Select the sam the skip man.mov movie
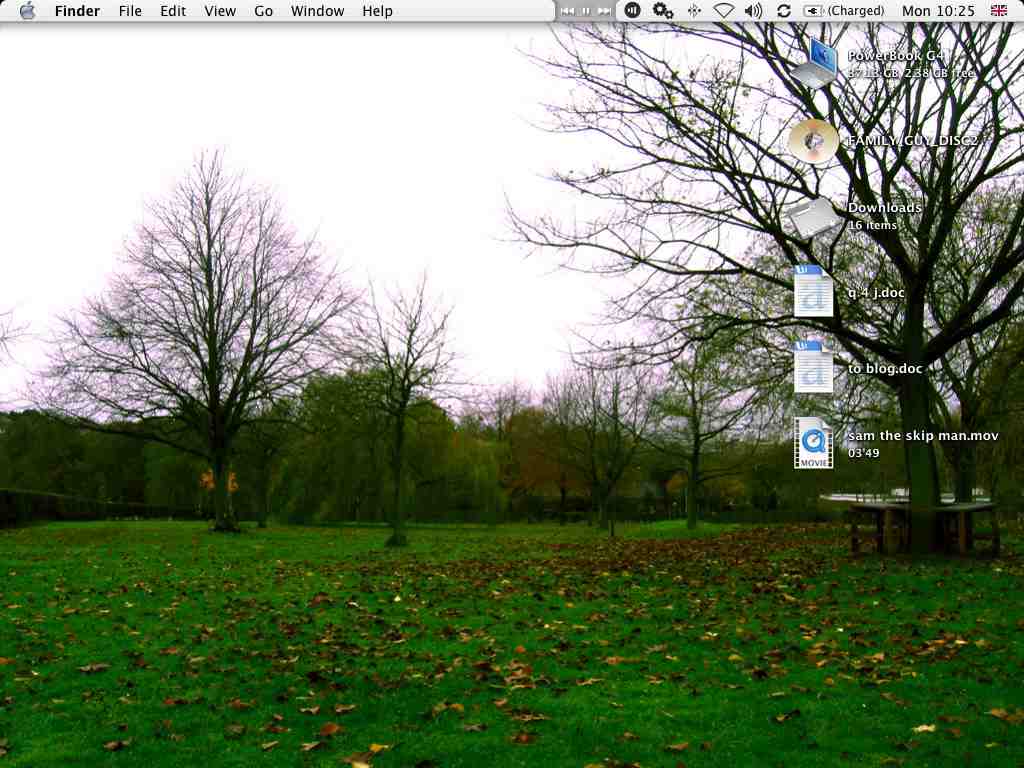Image resolution: width=1024 pixels, height=768 pixels. pyautogui.click(x=814, y=443)
